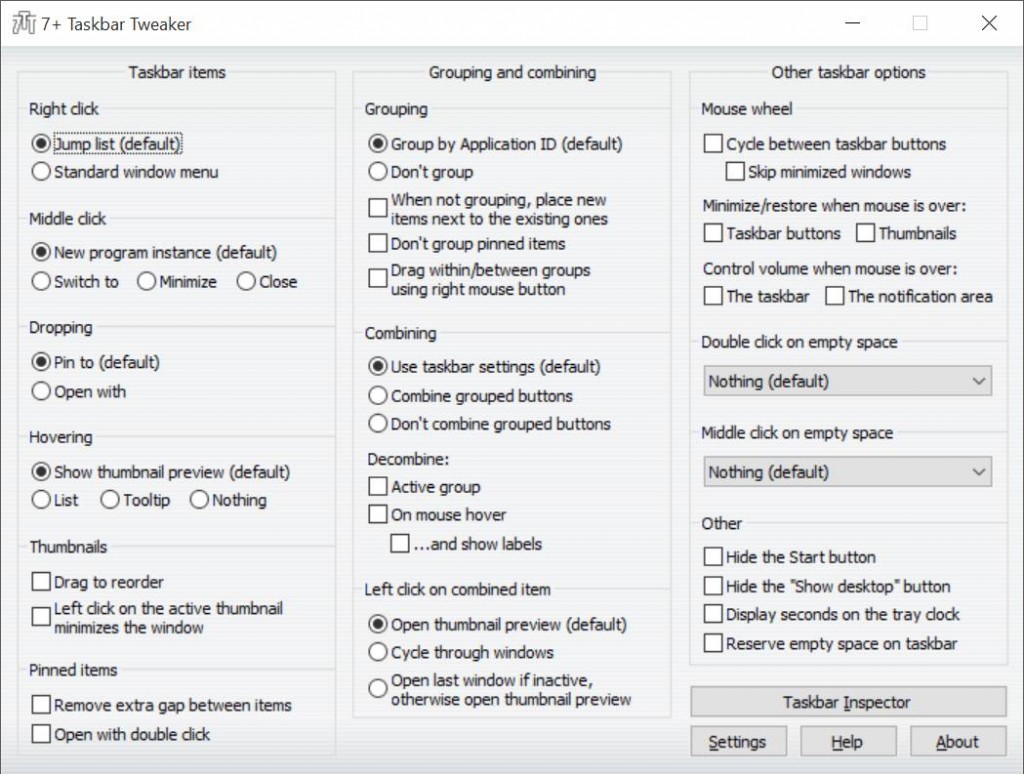Enable Hide the Start button
The image size is (1024, 774).
(x=713, y=557)
